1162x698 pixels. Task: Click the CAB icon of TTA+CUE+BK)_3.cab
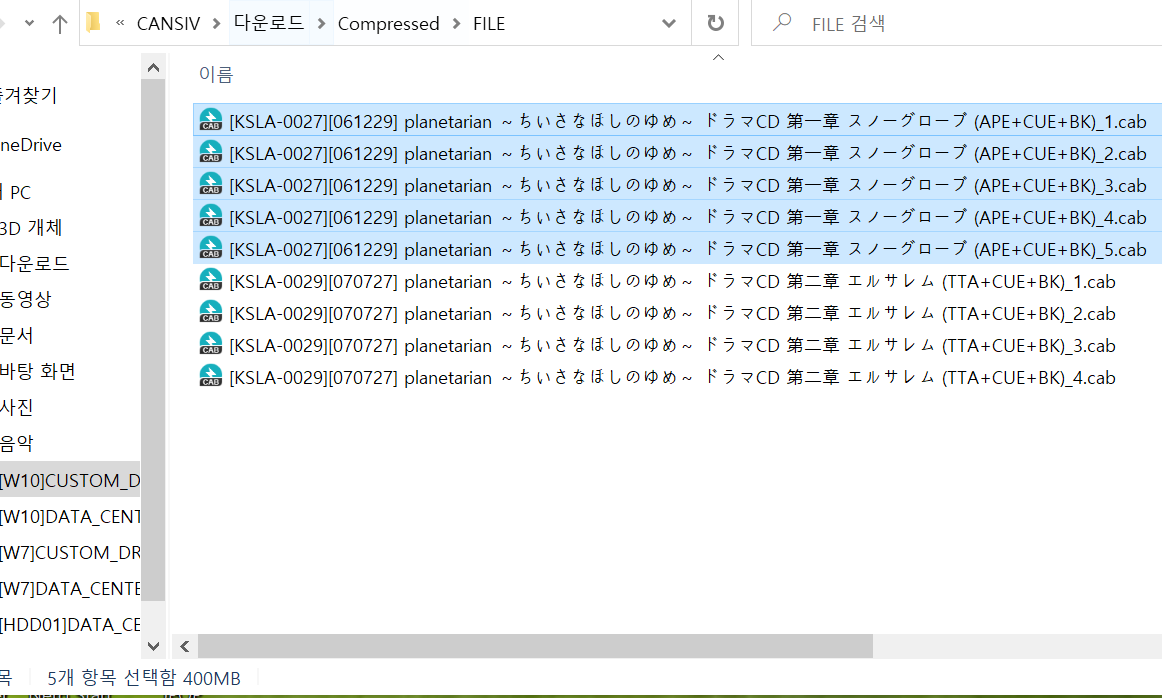coord(210,344)
